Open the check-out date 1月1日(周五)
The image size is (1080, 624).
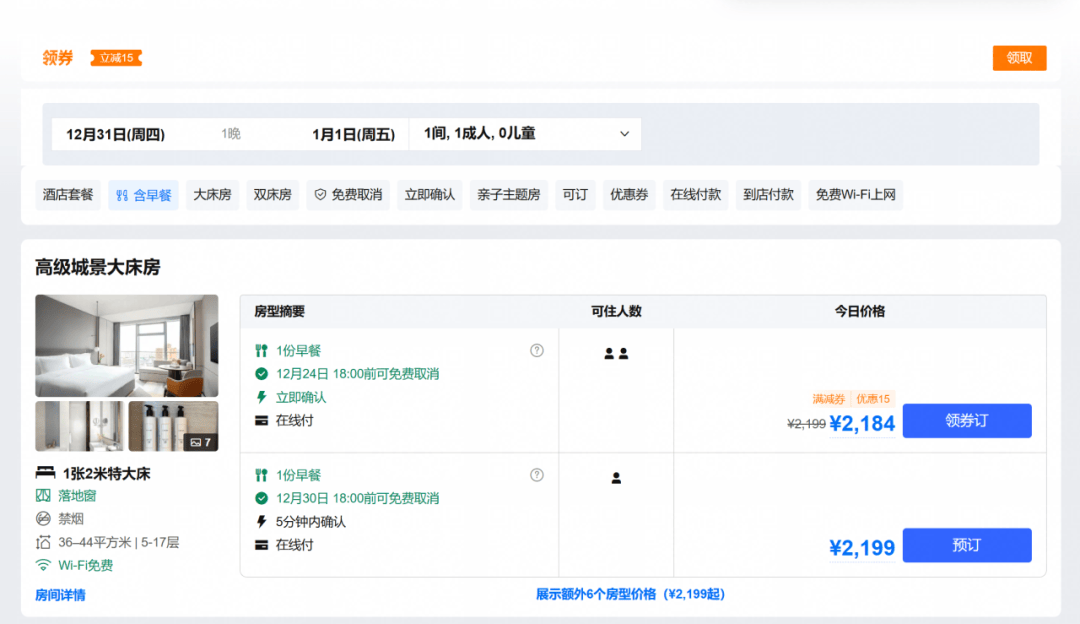(353, 134)
